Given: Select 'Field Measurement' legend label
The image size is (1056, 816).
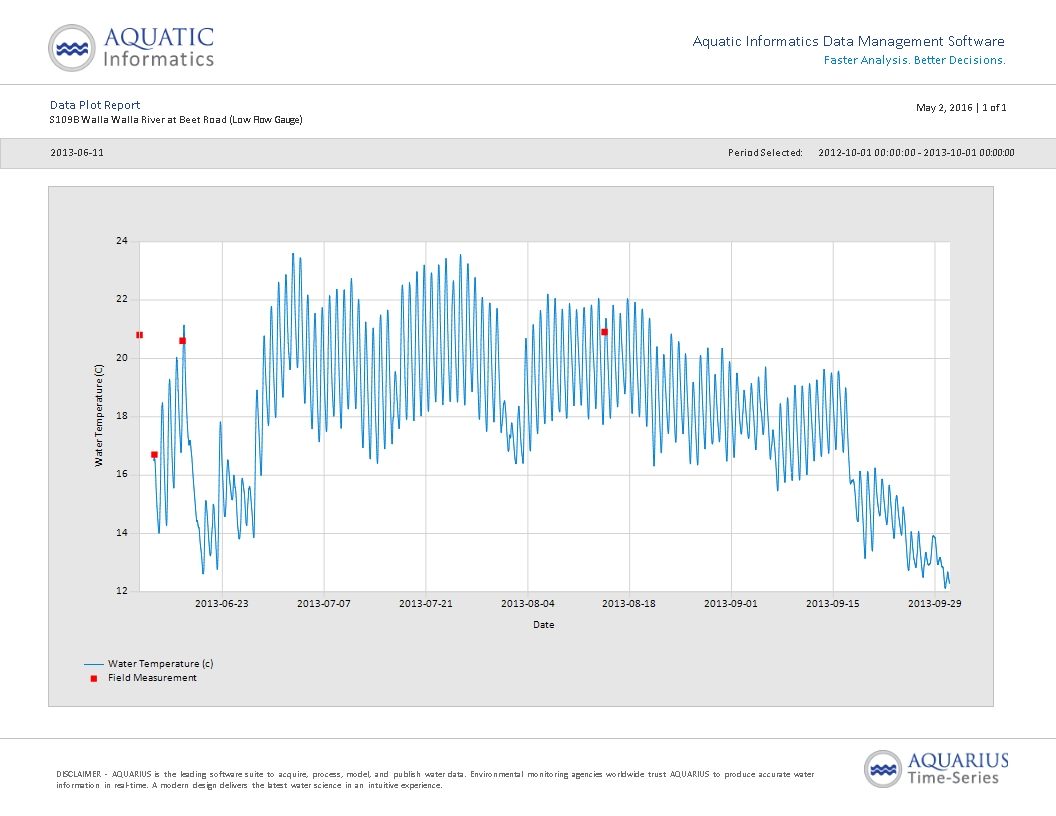Looking at the screenshot, I should (152, 678).
